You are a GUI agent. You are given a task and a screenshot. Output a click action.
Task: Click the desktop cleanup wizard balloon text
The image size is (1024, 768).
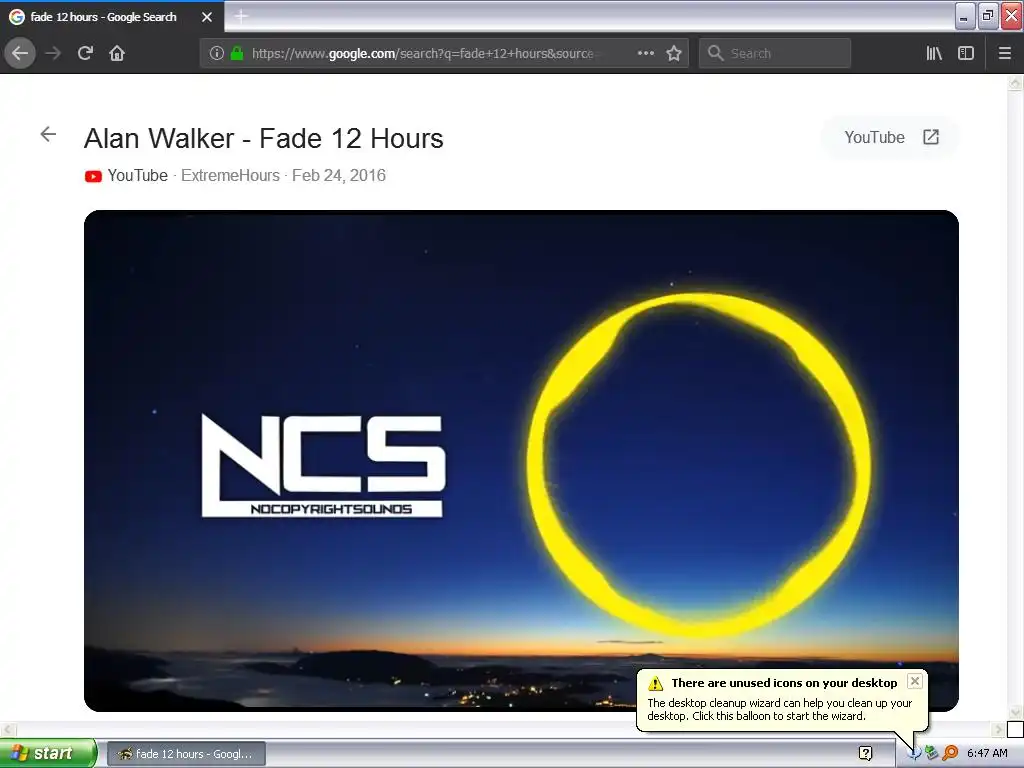pyautogui.click(x=780, y=709)
